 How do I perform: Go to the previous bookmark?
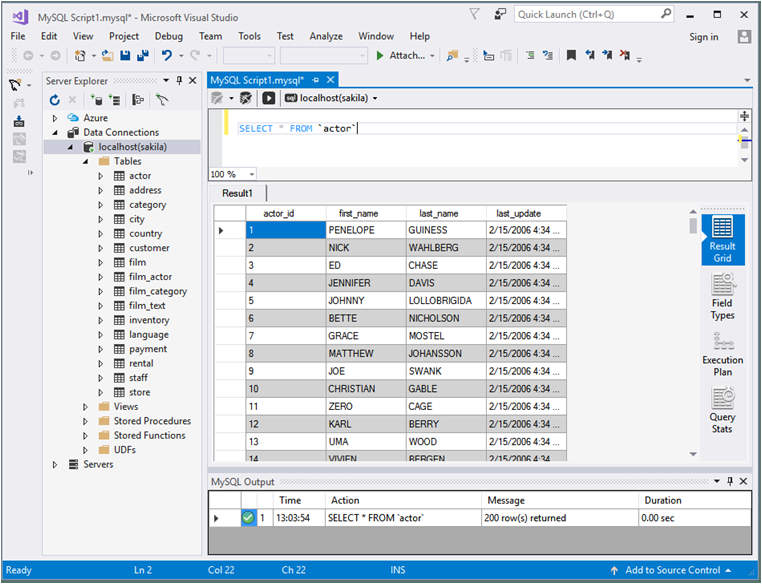click(x=589, y=55)
